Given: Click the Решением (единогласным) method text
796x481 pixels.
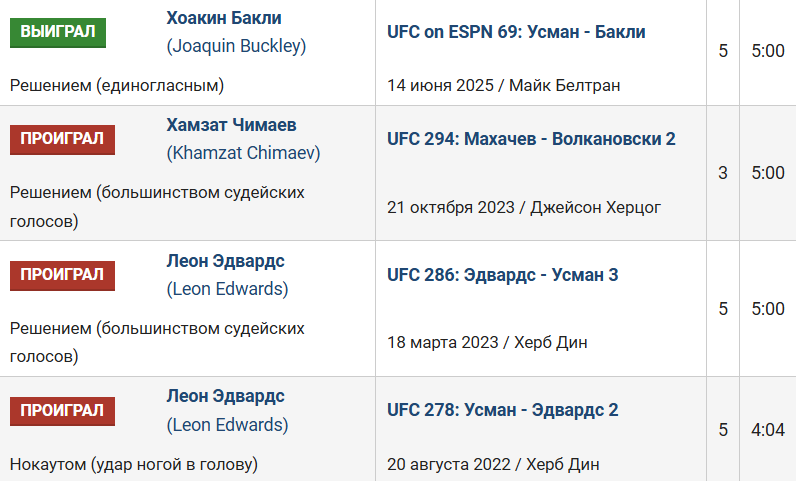Looking at the screenshot, I should (117, 85).
